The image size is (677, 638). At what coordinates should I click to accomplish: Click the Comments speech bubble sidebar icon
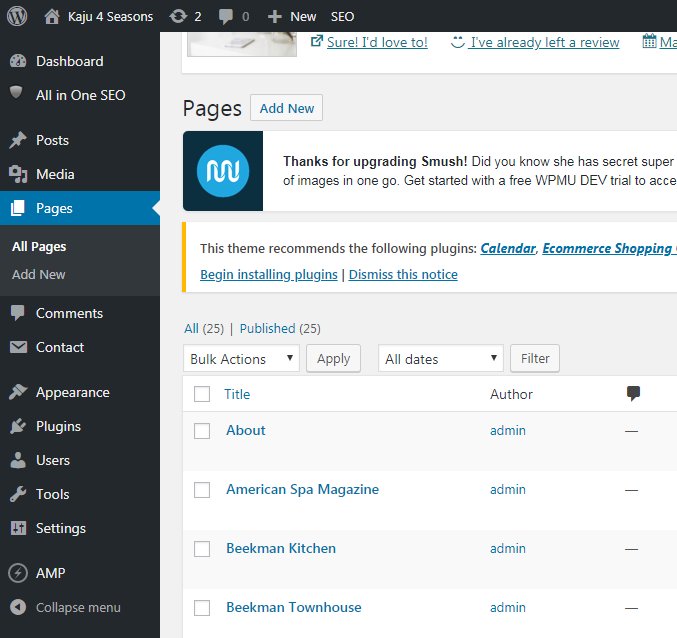coord(18,313)
